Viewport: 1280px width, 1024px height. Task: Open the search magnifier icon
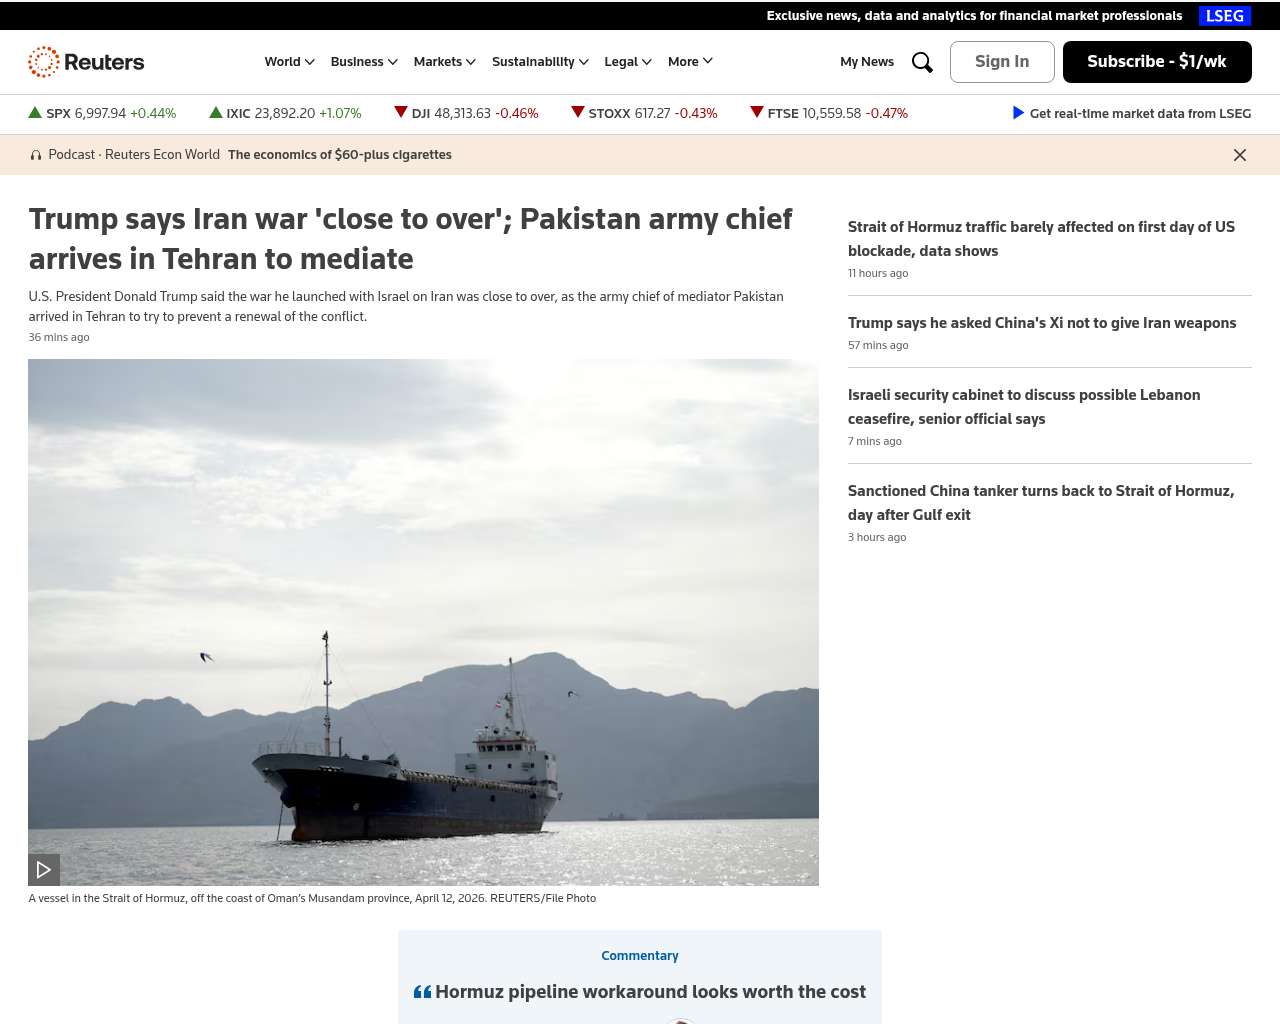(x=922, y=62)
